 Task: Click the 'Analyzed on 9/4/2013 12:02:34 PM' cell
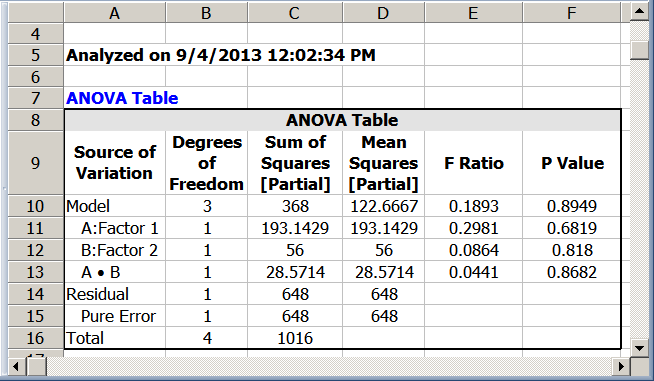tap(221, 55)
